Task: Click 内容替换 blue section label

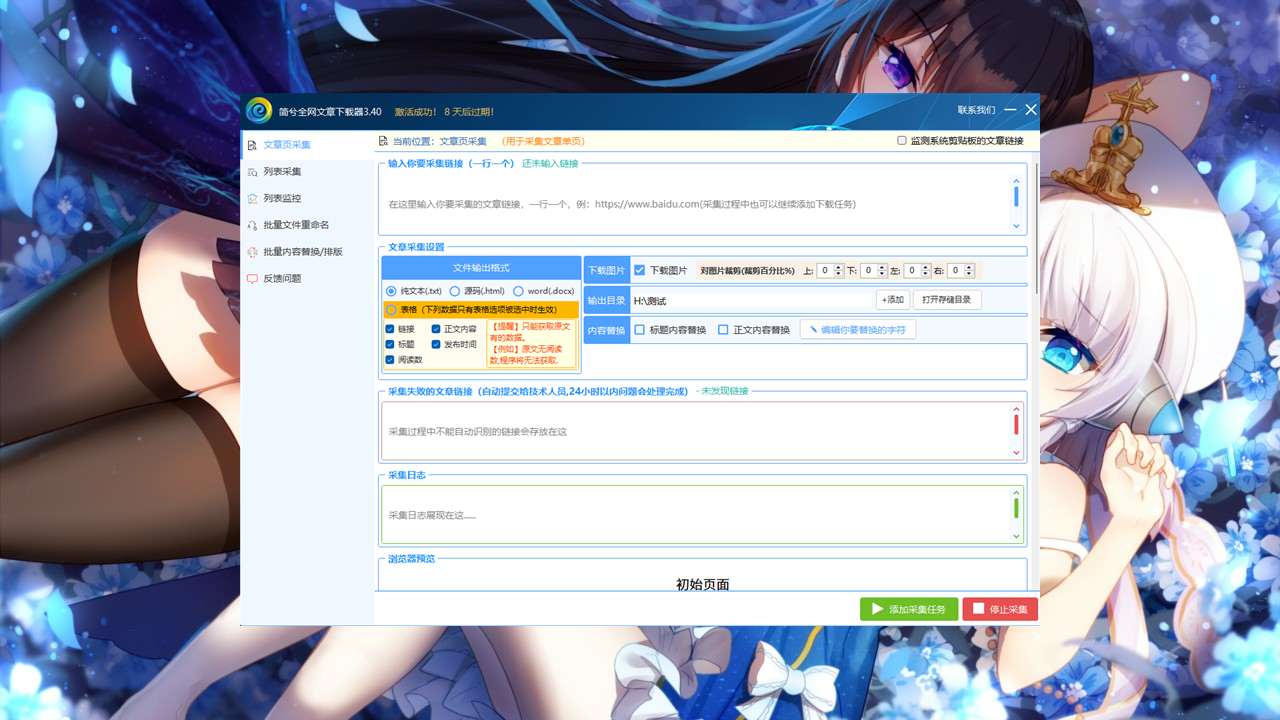Action: (607, 330)
